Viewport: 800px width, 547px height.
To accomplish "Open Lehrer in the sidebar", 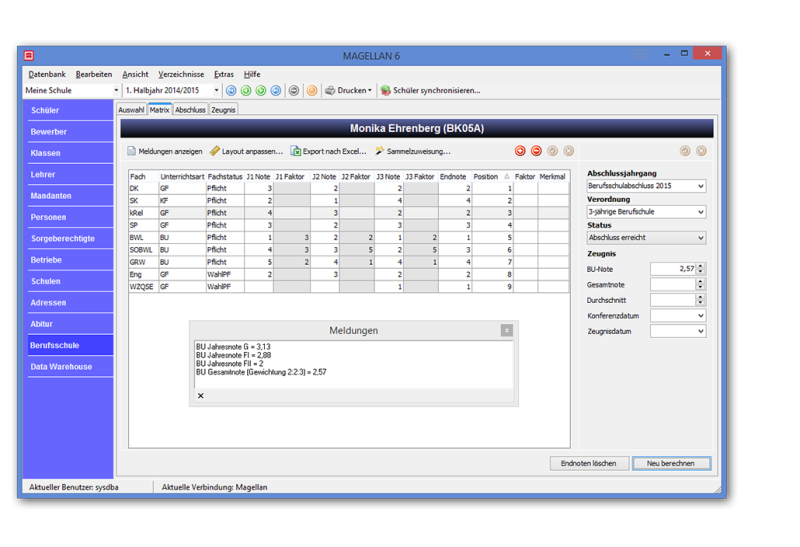I will pyautogui.click(x=70, y=175).
